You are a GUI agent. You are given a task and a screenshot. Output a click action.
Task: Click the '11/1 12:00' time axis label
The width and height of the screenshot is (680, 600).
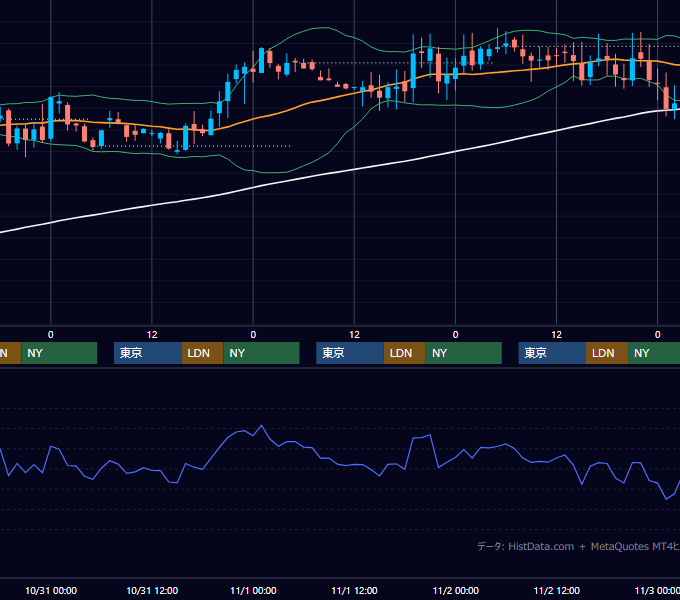coord(354,590)
